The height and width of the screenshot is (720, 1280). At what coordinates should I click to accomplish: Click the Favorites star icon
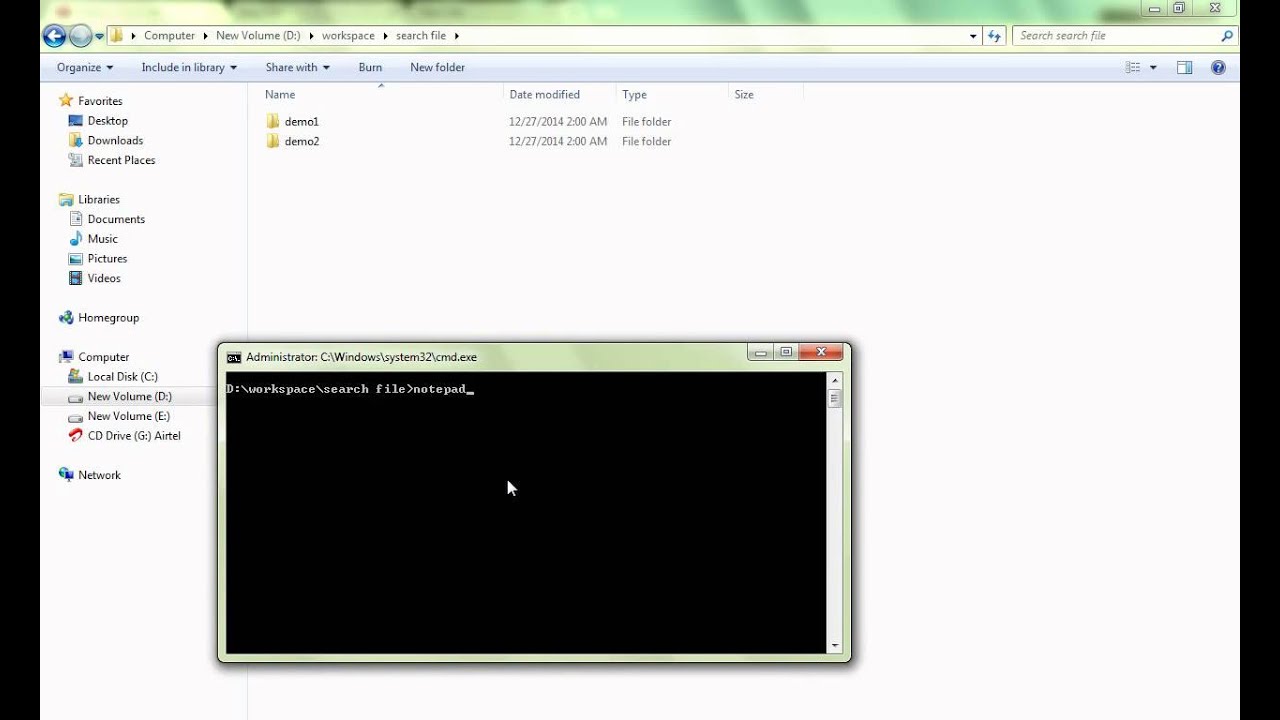click(x=66, y=100)
